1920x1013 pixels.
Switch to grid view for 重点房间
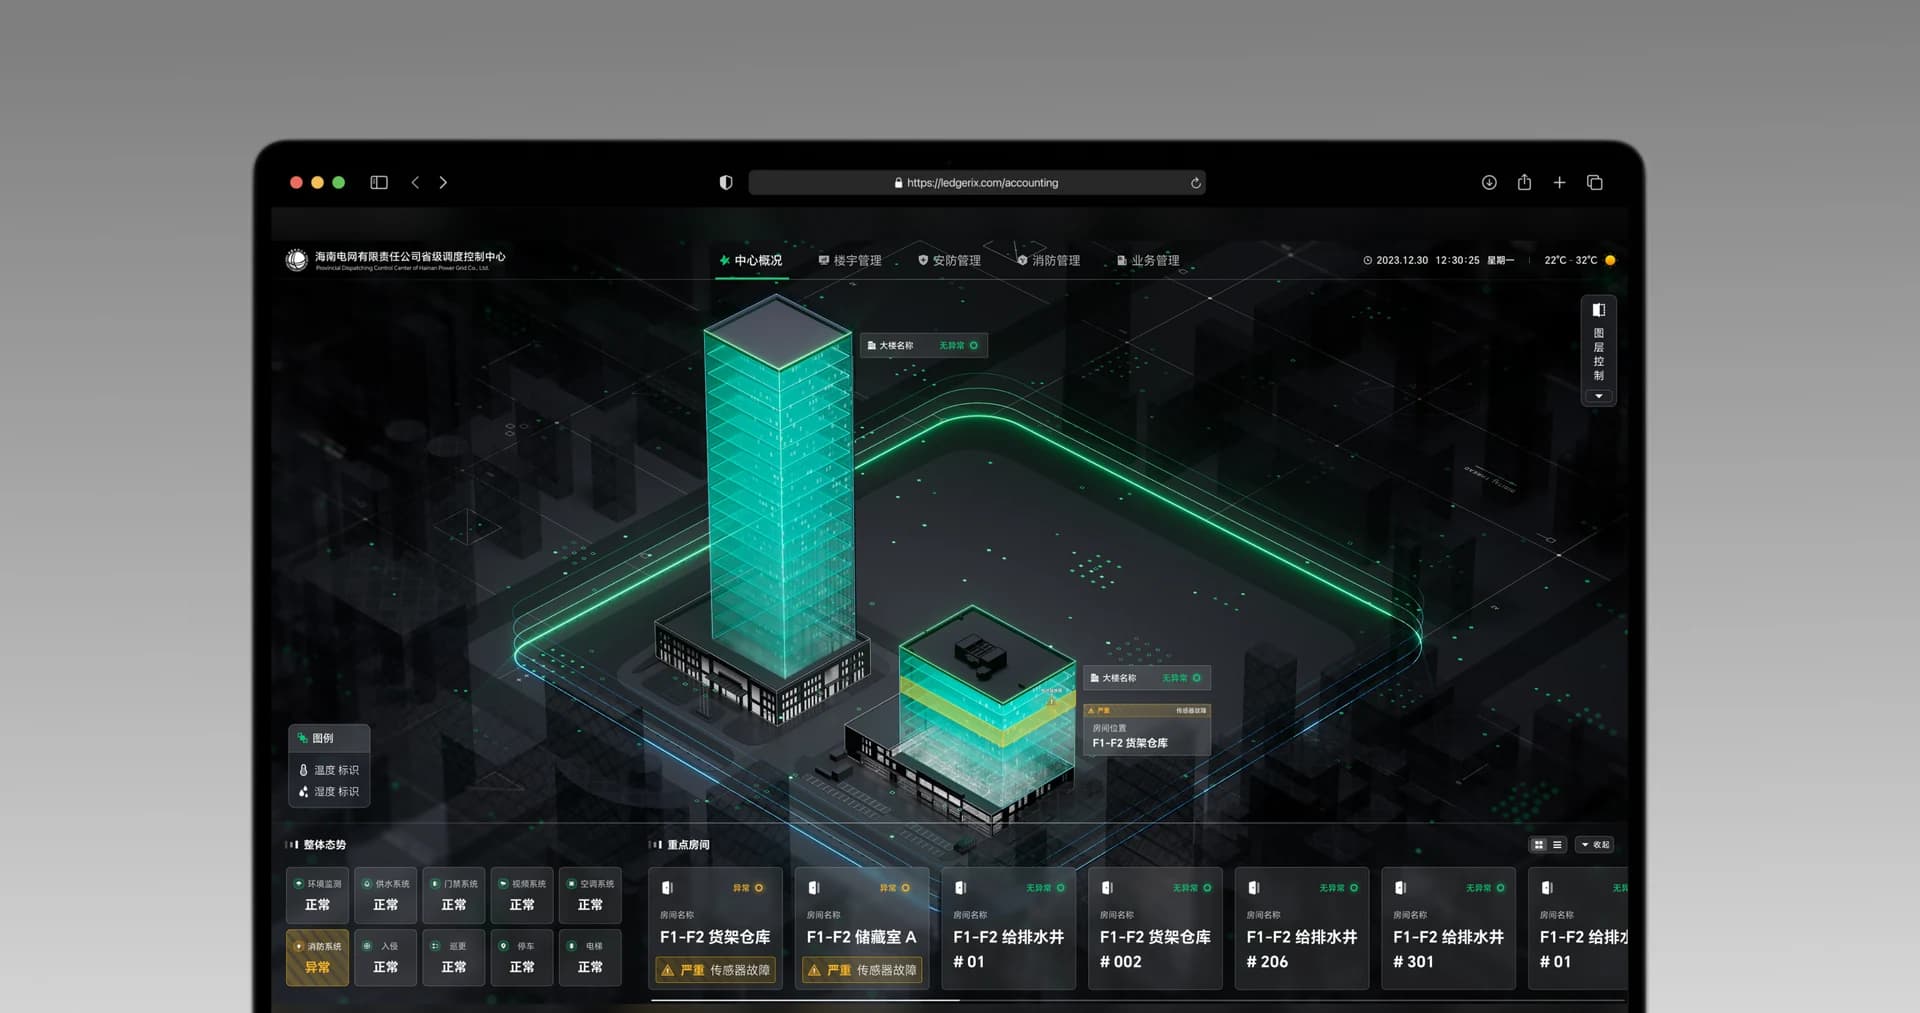coord(1539,845)
